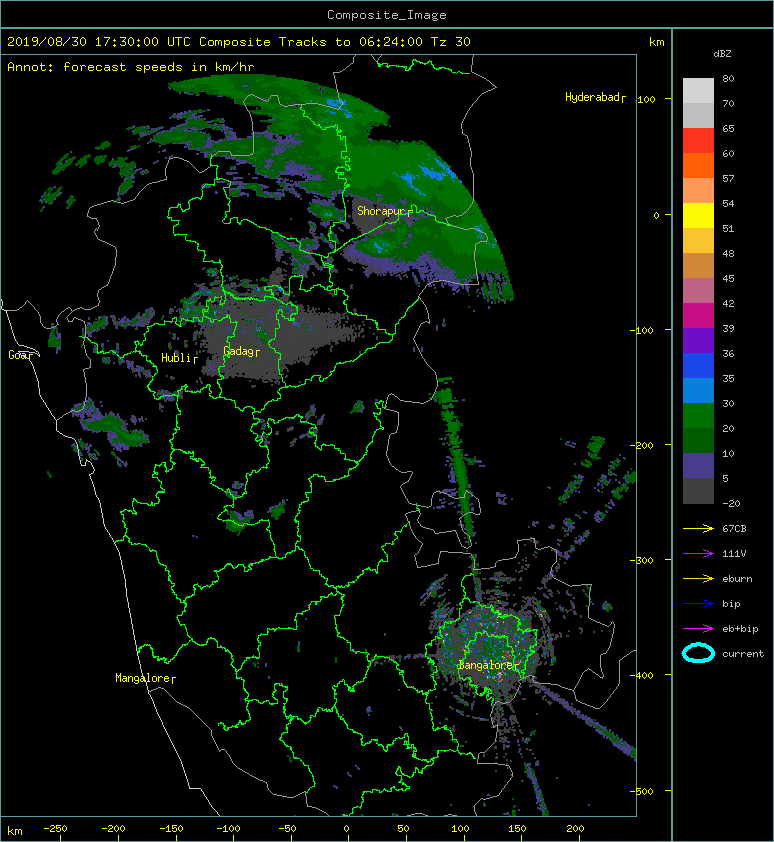774x842 pixels.
Task: Click the -250 tick on horizontal axis
Action: pos(55,829)
